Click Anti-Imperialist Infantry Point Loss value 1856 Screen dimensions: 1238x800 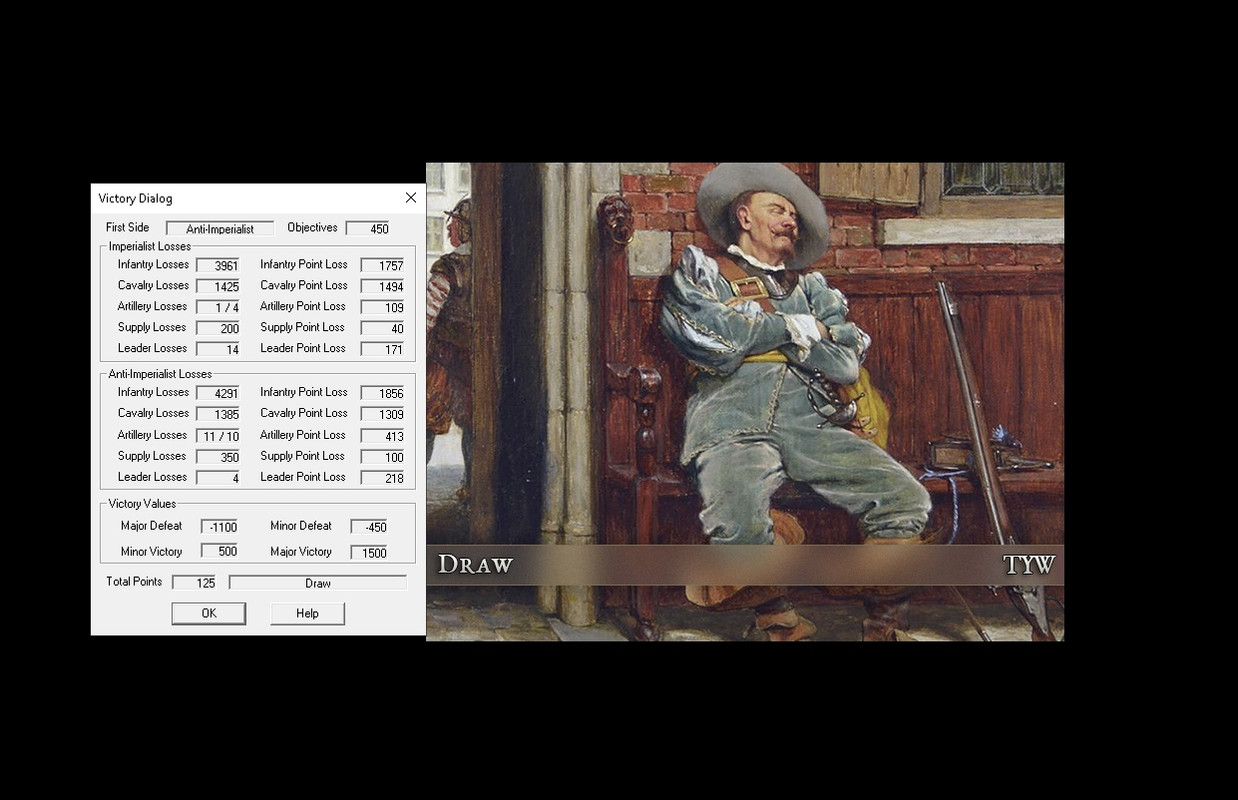pyautogui.click(x=383, y=394)
